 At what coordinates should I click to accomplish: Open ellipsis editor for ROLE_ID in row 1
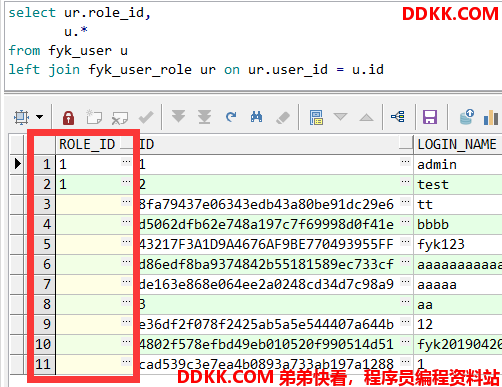point(126,162)
